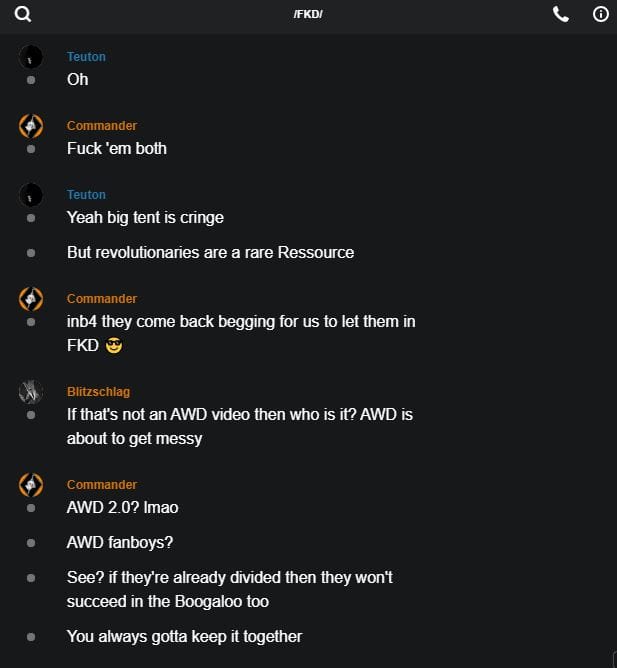Click the status dot beside "Oh"

pos(31,80)
